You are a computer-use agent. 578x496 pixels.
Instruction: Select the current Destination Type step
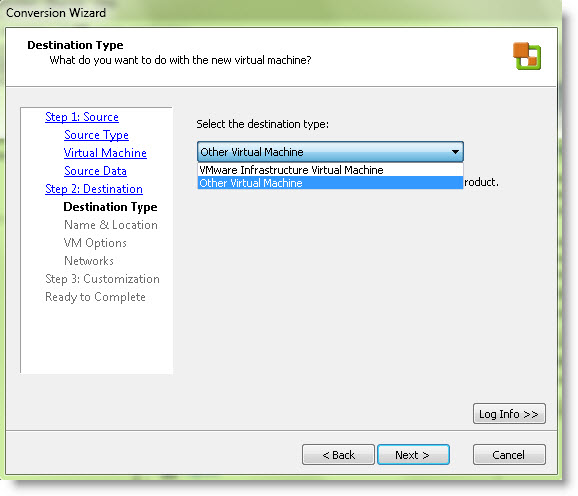(110, 207)
